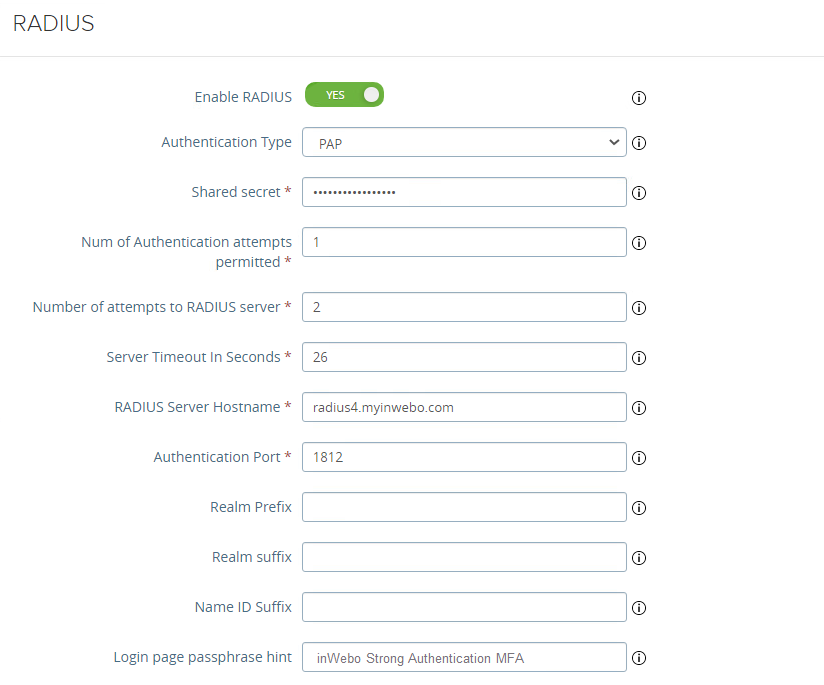Viewport: 824px width, 685px height.
Task: Open the Login page passphrase hint info icon
Action: tap(638, 657)
